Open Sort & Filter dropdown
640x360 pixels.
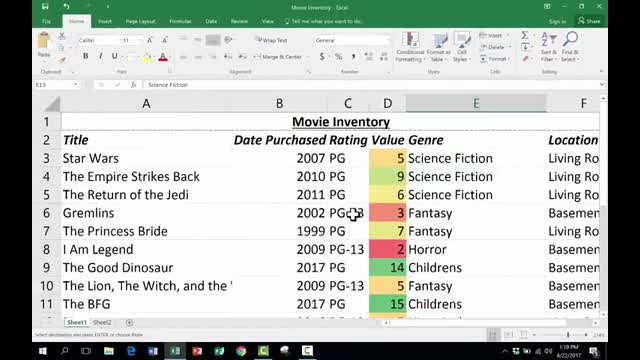549,47
